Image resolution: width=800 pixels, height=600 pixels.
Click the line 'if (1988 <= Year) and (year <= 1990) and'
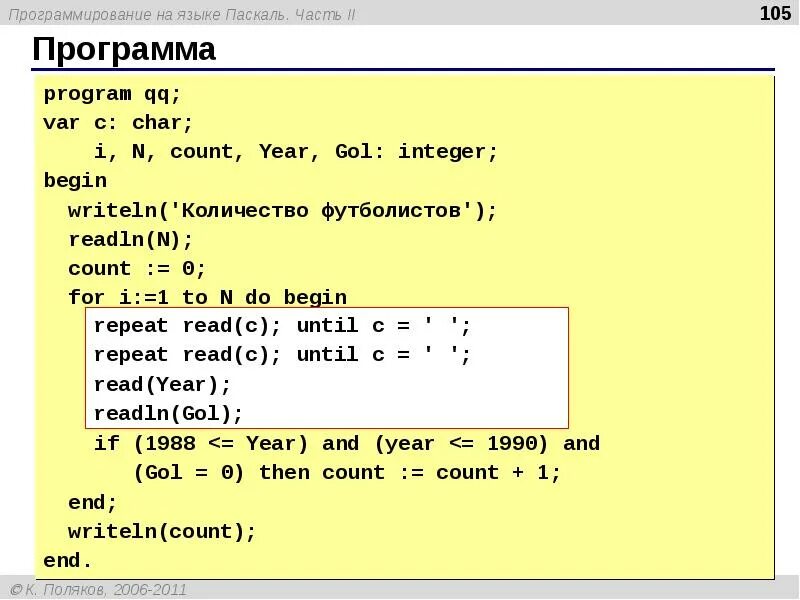[x=347, y=444]
